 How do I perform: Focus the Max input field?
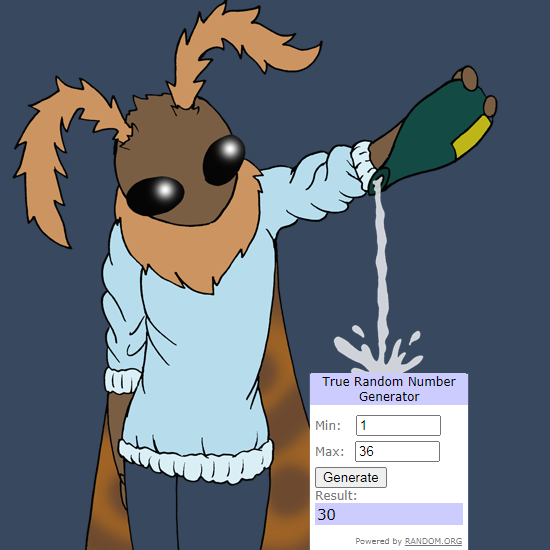click(397, 451)
